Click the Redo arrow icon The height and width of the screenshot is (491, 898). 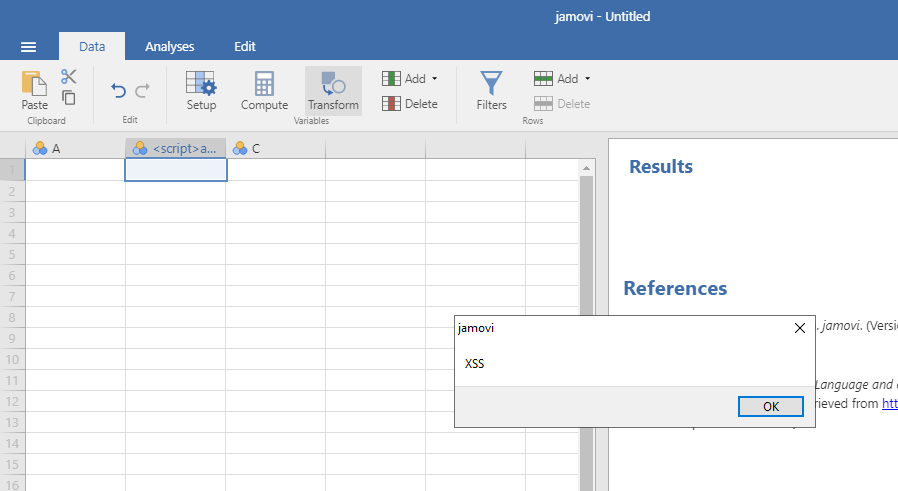(x=142, y=91)
